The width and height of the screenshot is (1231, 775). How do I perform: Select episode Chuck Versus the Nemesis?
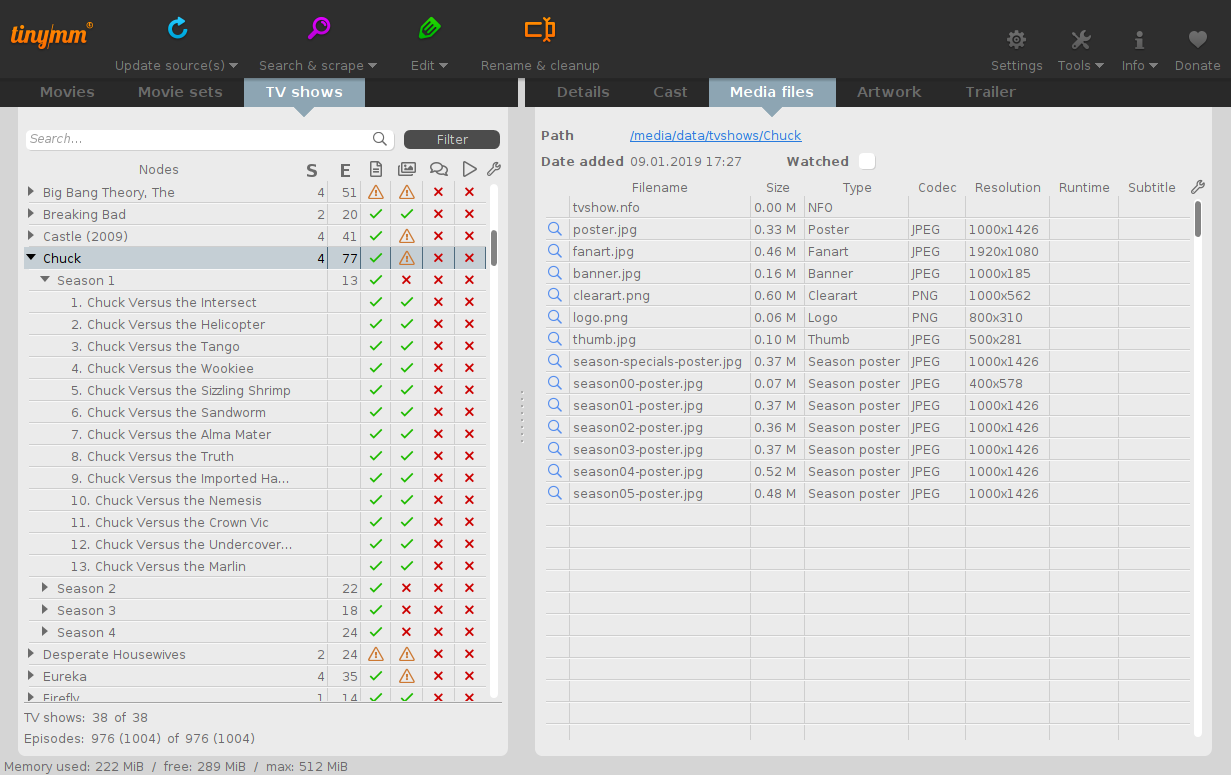click(x=256, y=500)
